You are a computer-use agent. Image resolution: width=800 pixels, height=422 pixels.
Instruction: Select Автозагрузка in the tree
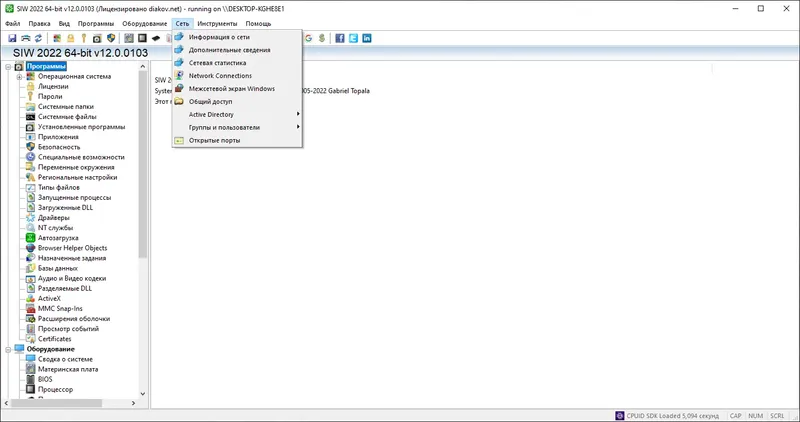pos(58,238)
